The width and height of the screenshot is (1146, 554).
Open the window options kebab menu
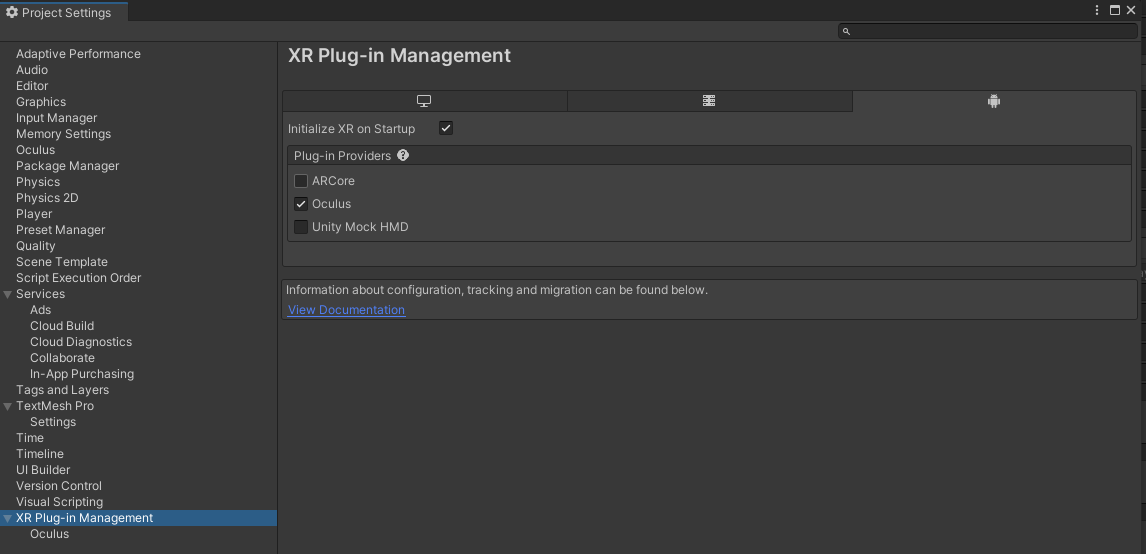click(x=1097, y=10)
